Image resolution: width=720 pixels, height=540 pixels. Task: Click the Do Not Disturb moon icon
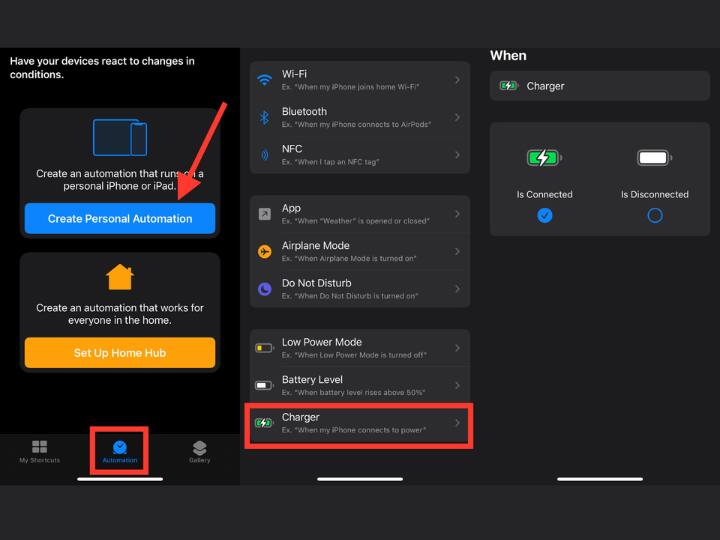point(265,289)
